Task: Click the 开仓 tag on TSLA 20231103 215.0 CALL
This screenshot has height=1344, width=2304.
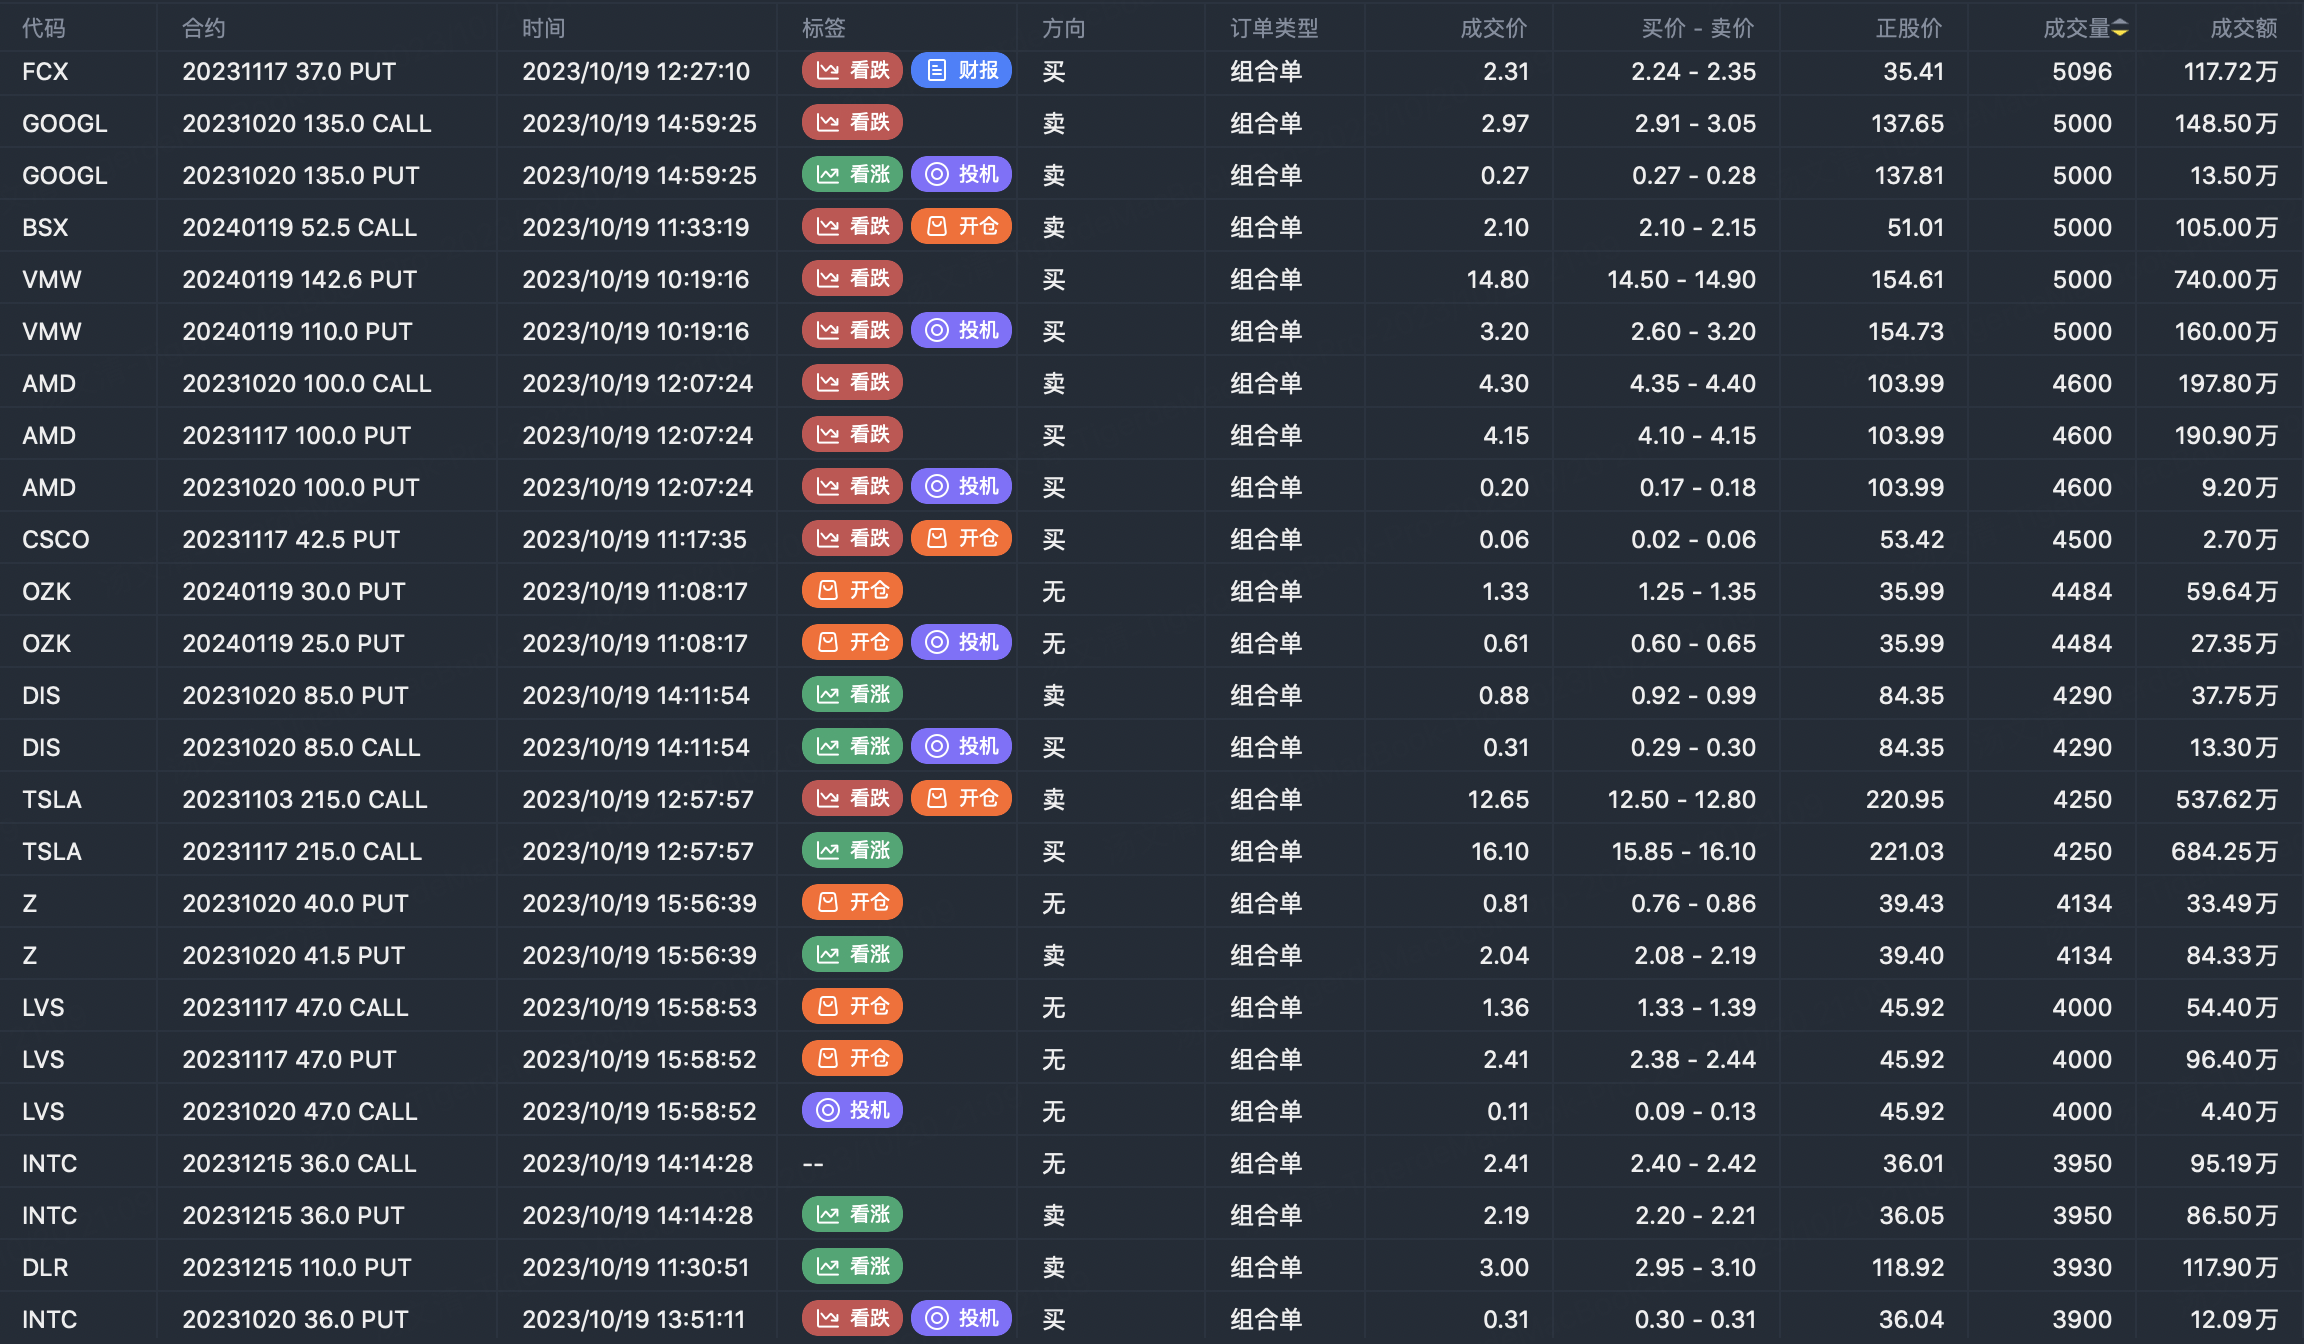Action: [961, 799]
